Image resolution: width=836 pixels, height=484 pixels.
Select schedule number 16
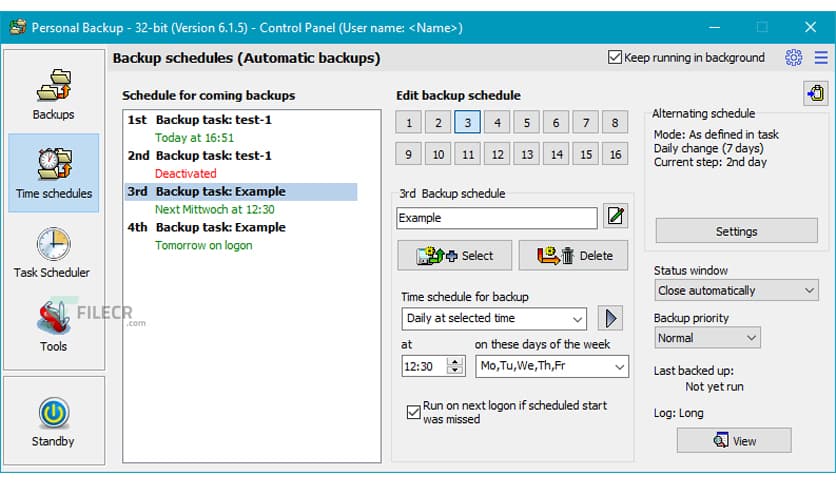(x=615, y=154)
